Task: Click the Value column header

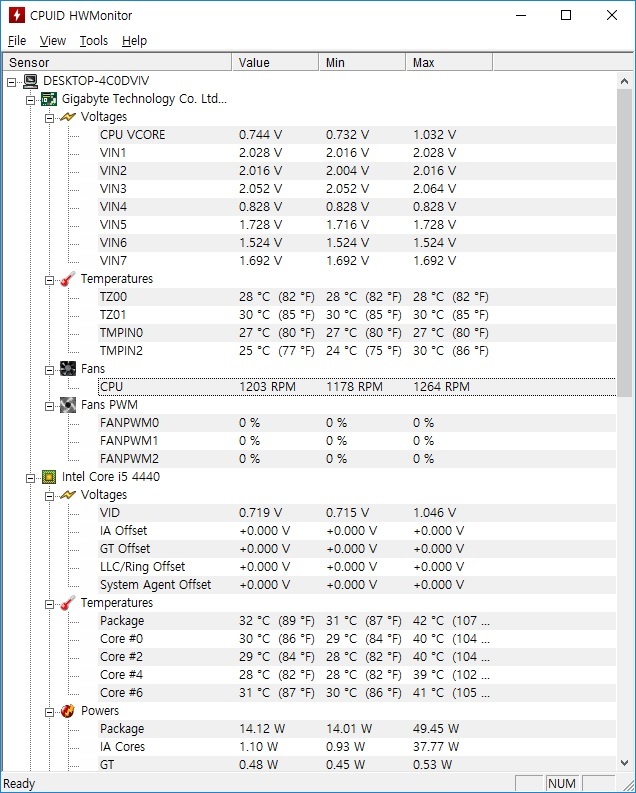Action: (276, 63)
